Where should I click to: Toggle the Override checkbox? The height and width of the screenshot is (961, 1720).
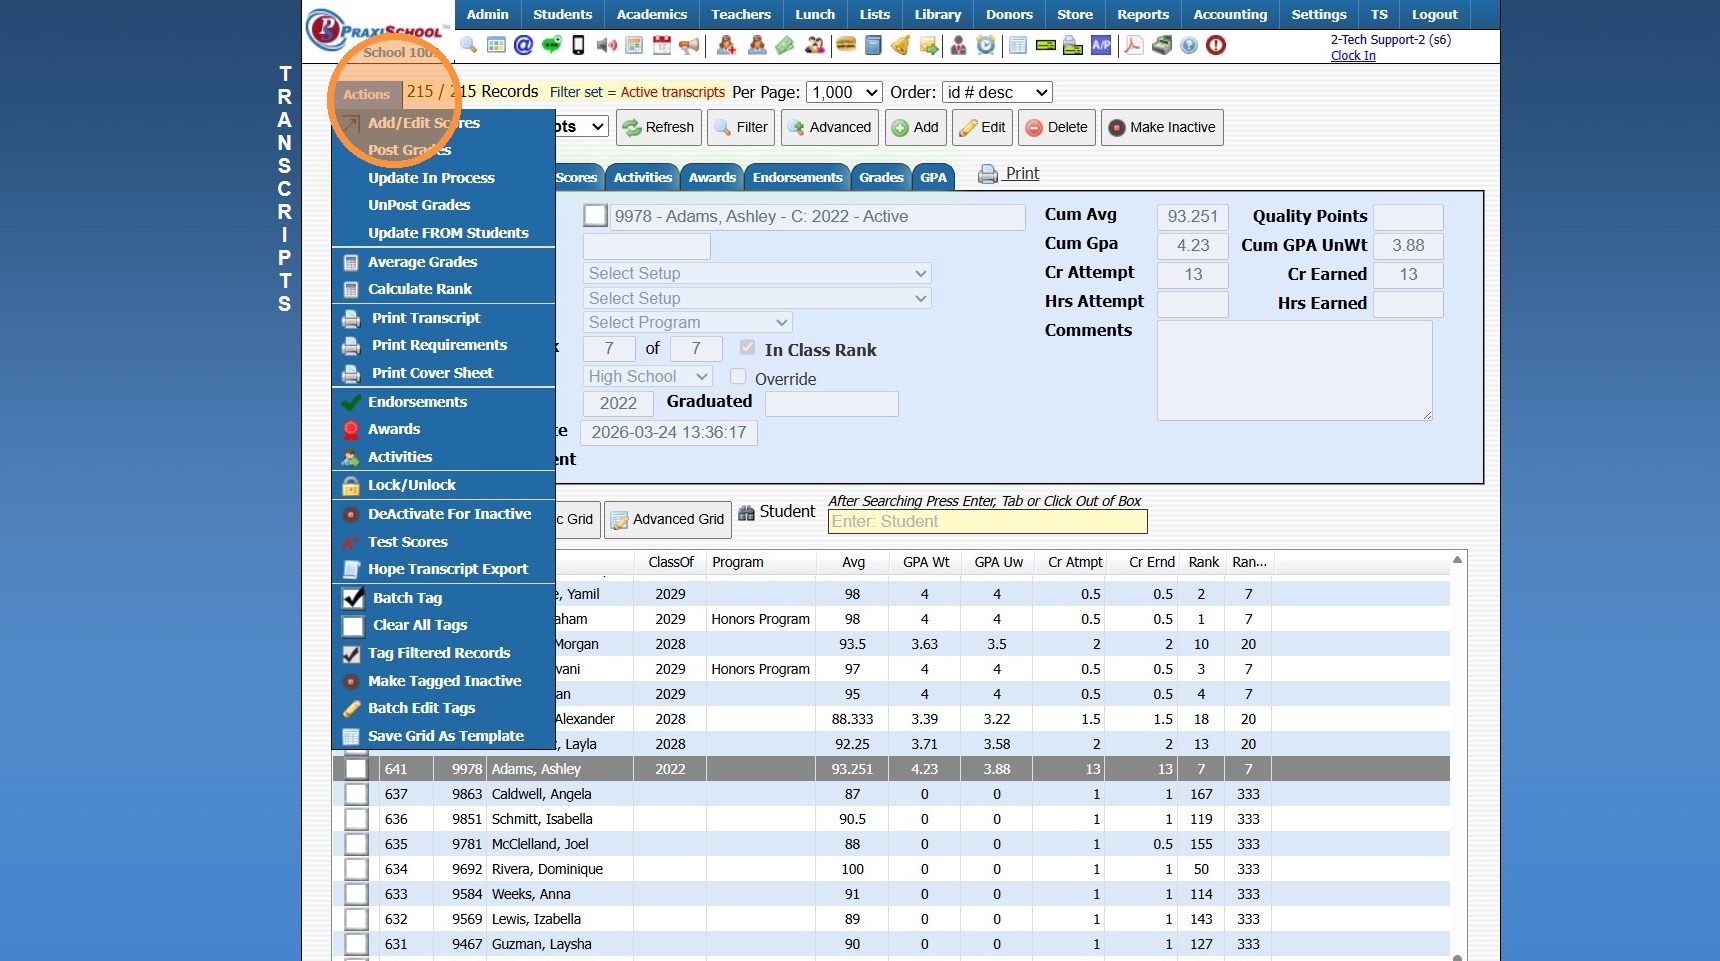pyautogui.click(x=738, y=377)
